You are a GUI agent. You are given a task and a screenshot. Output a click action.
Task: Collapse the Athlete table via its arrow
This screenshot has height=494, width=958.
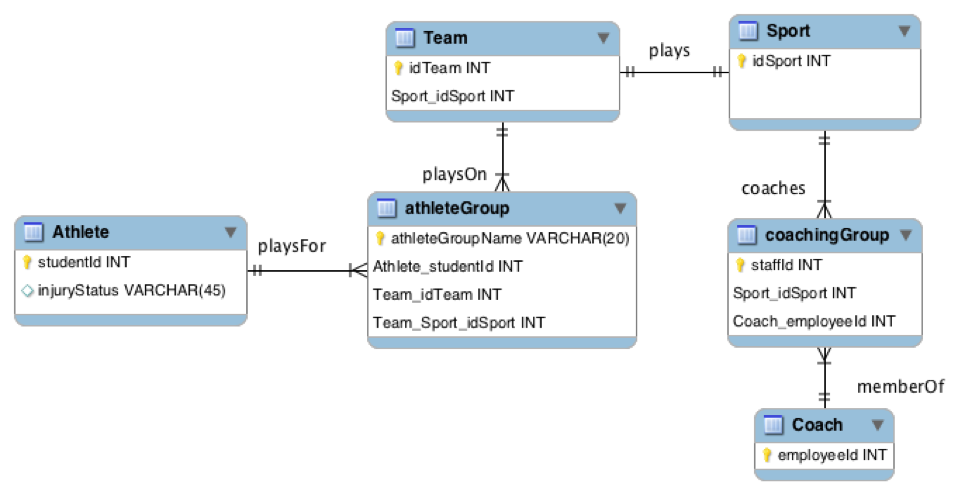230,233
